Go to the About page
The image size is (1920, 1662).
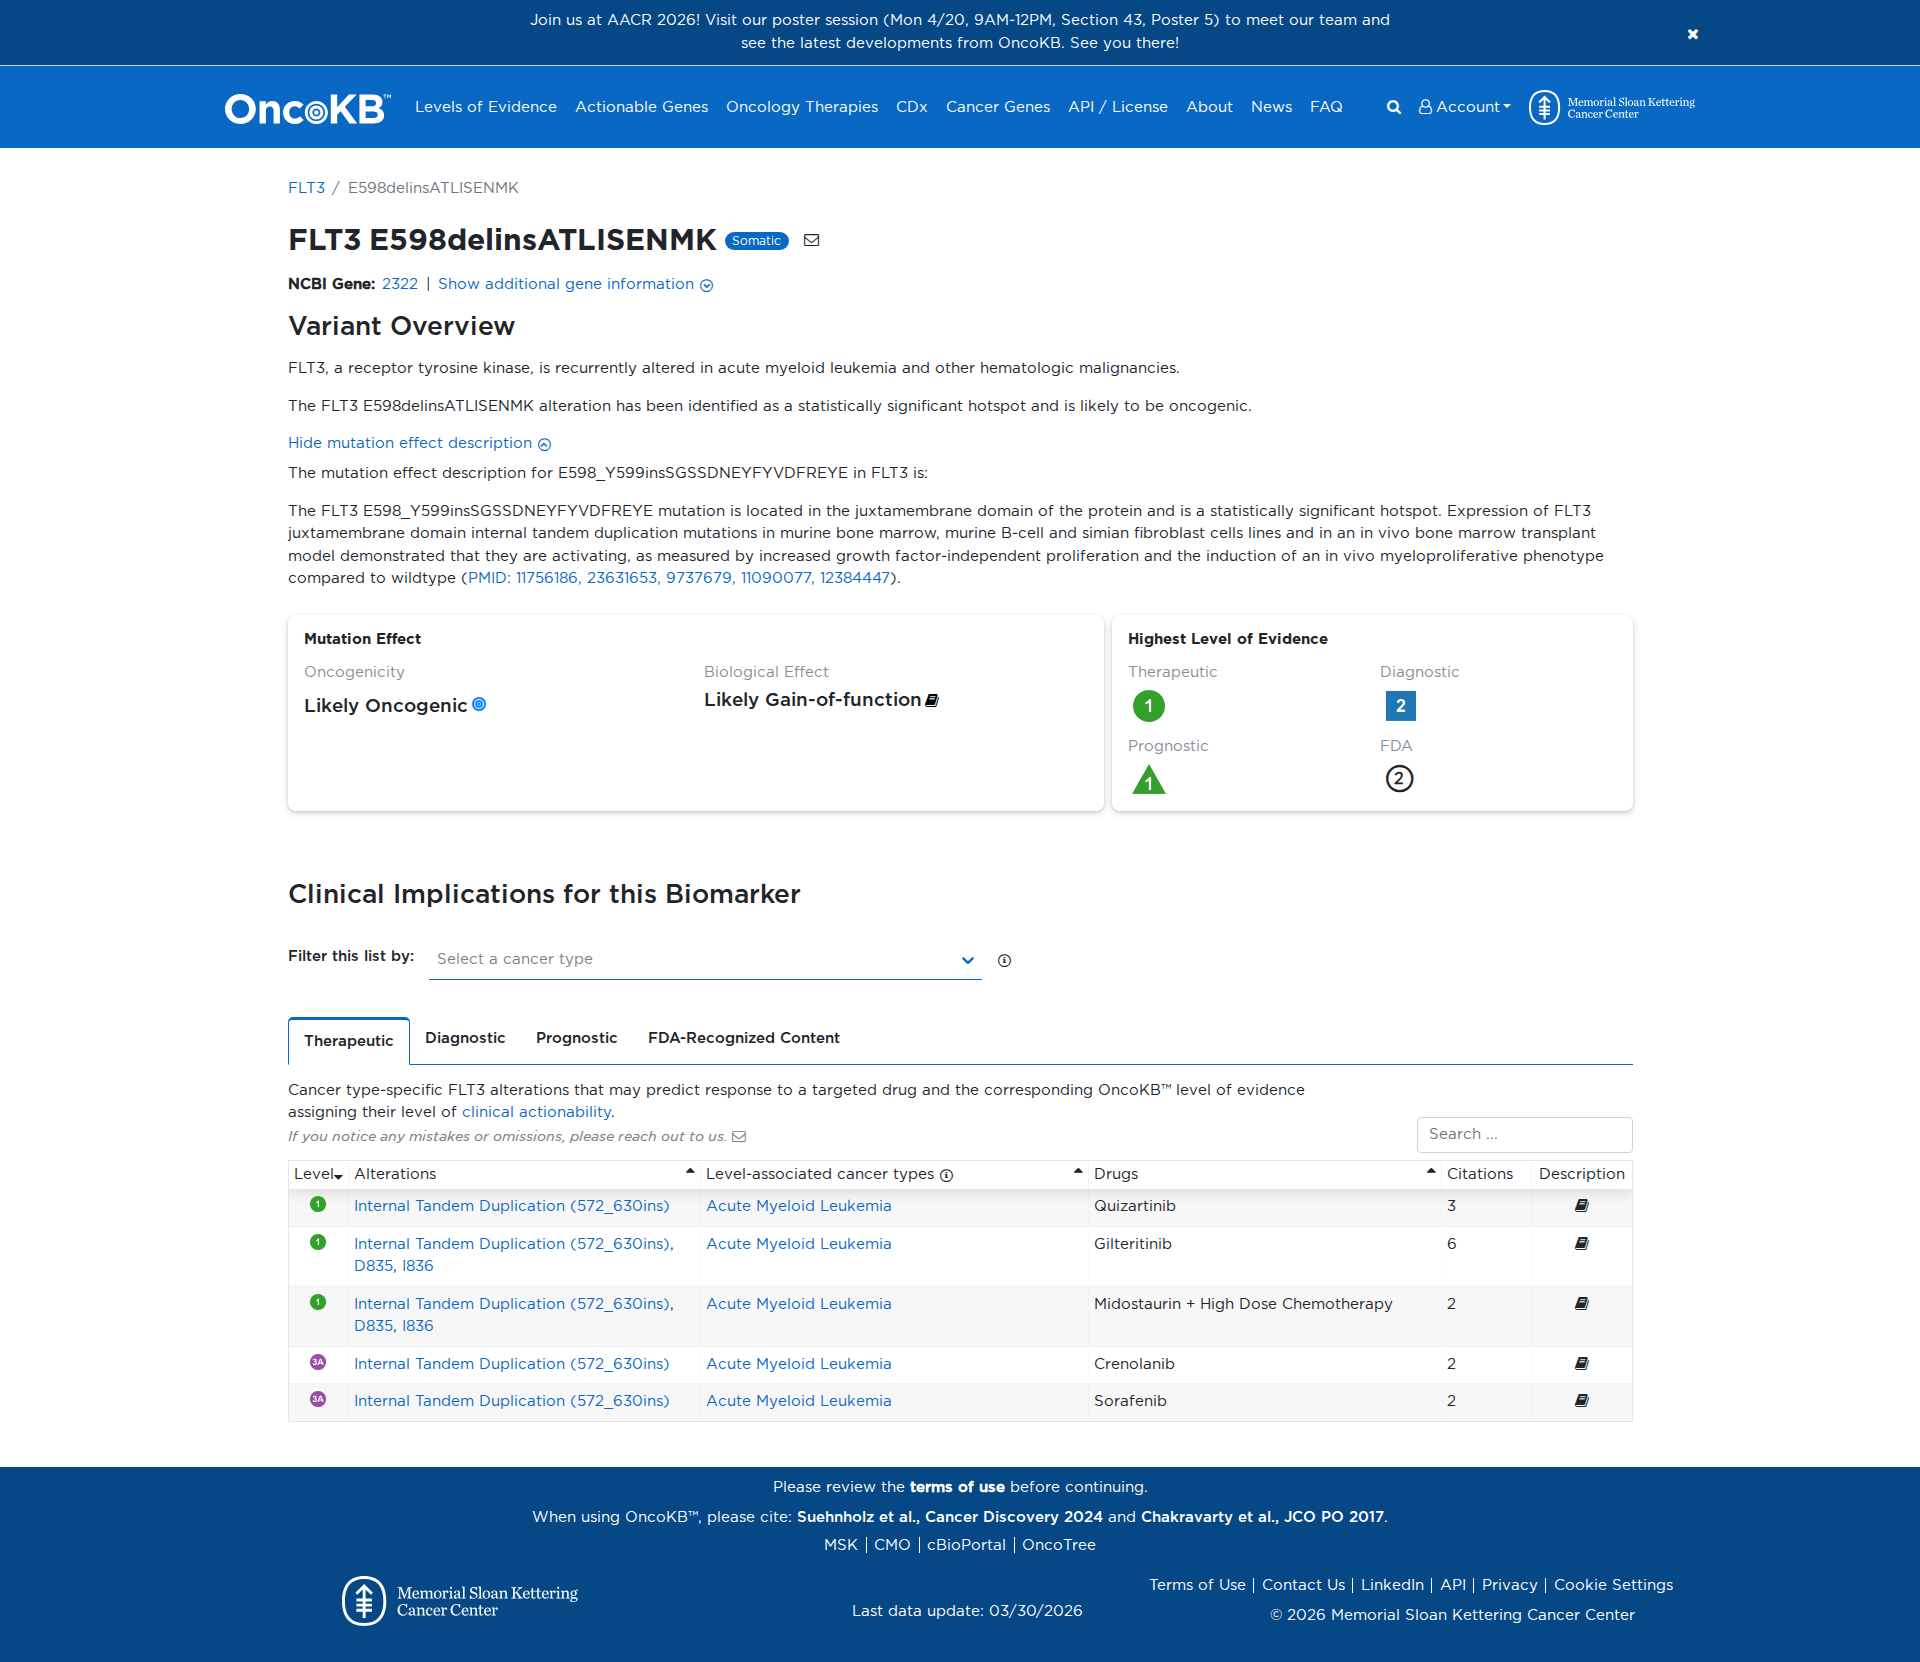[x=1209, y=107]
